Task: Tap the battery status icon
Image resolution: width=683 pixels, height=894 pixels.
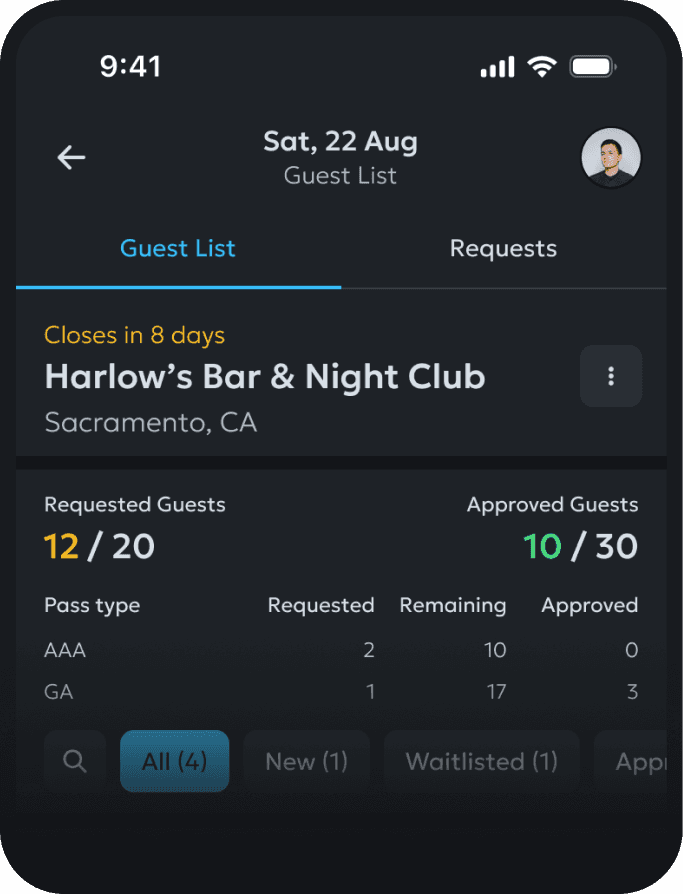Action: [x=593, y=67]
